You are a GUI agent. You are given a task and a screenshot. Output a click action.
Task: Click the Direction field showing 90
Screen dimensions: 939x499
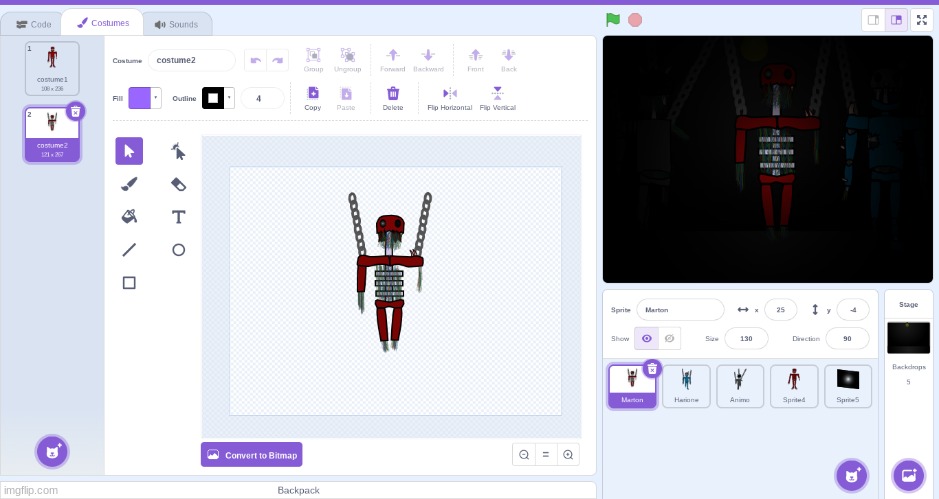[847, 338]
